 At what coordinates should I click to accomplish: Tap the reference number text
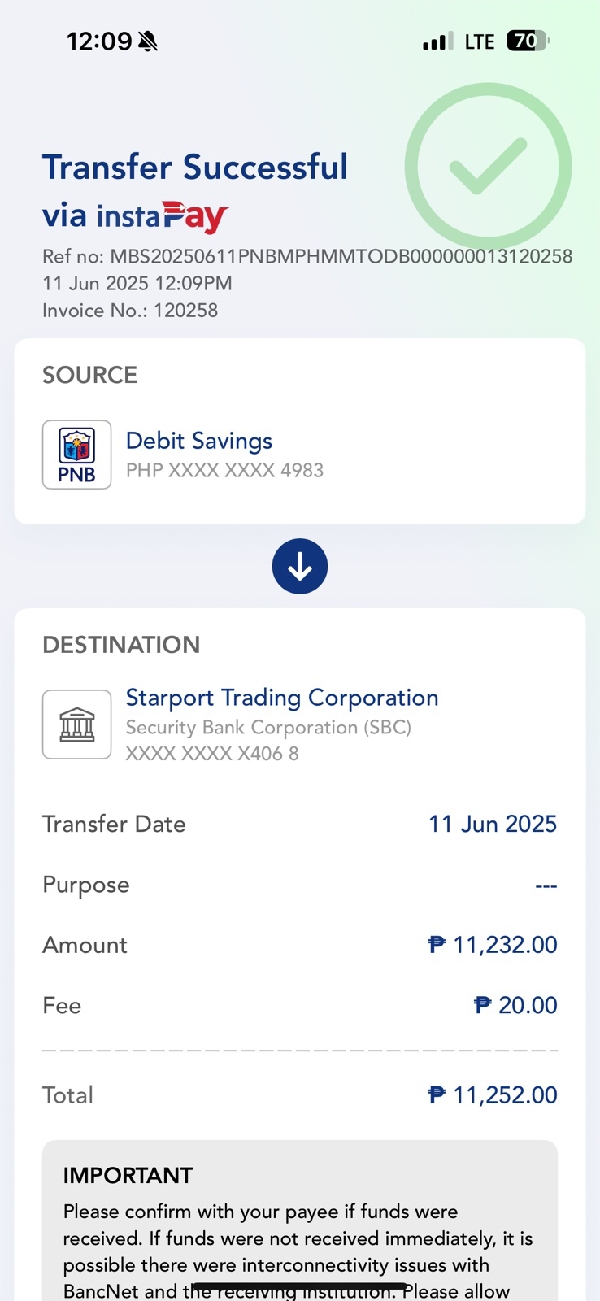[x=307, y=256]
